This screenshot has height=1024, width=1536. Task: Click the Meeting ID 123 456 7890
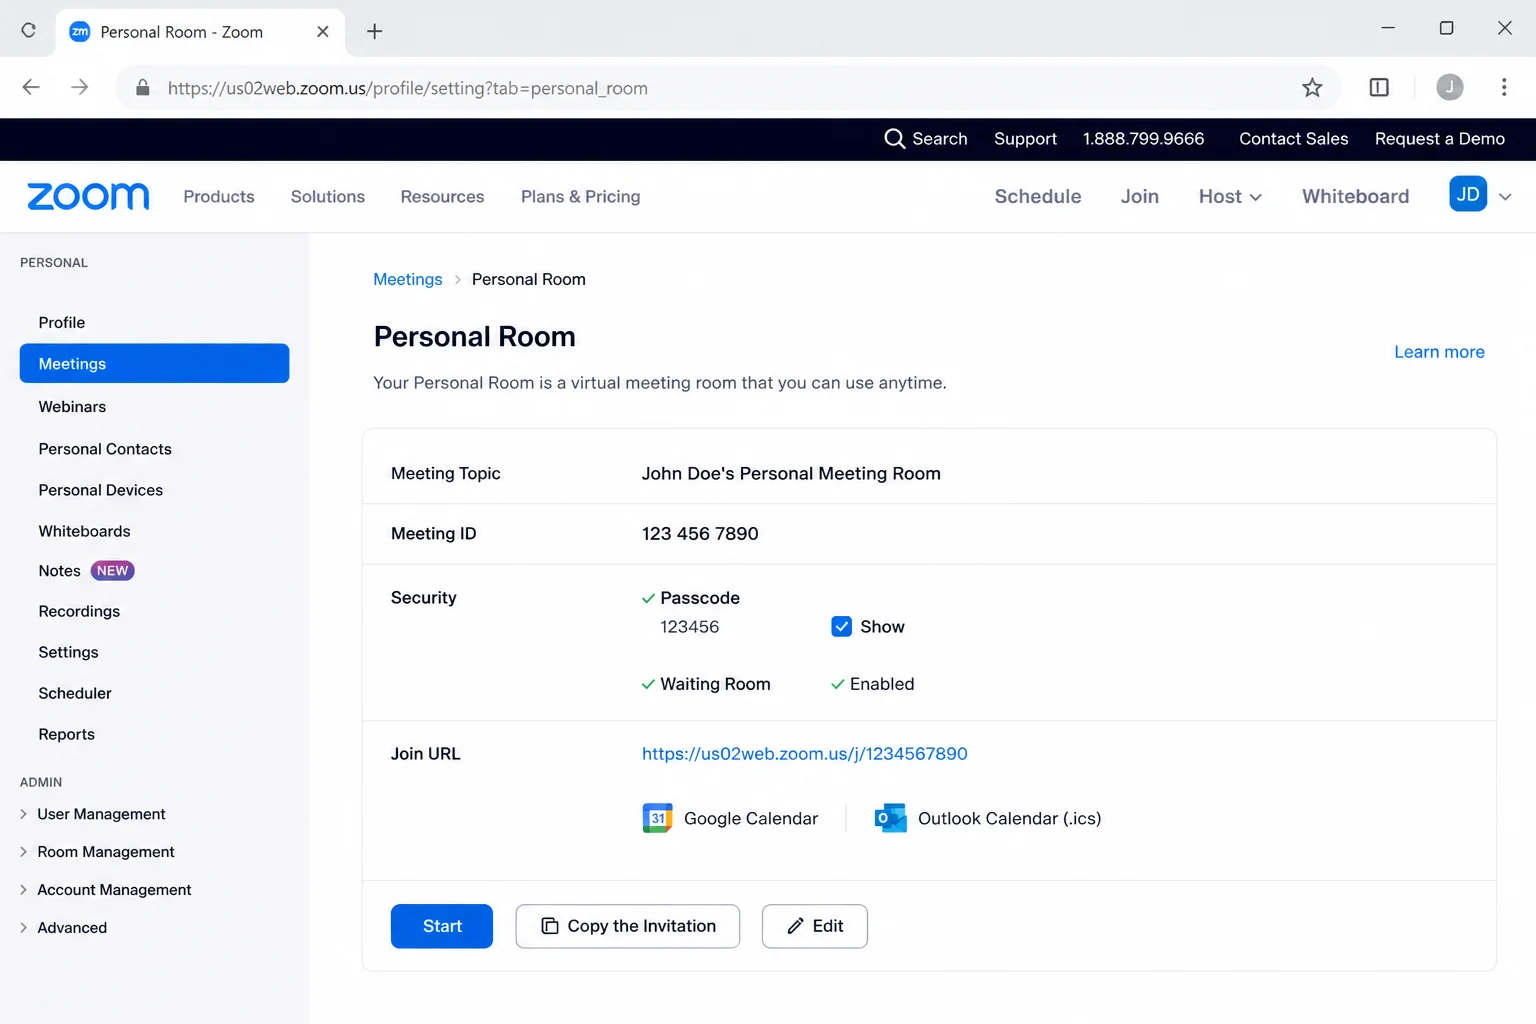coord(700,534)
